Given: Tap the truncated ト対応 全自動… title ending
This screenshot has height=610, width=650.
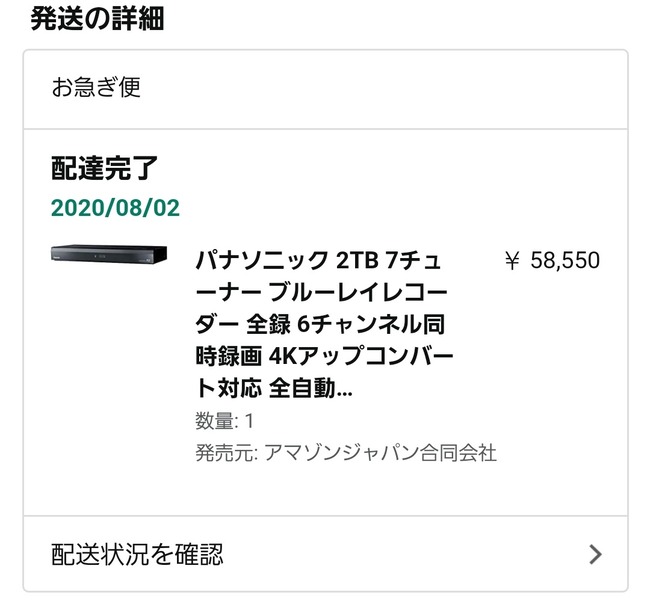Looking at the screenshot, I should pos(274,388).
